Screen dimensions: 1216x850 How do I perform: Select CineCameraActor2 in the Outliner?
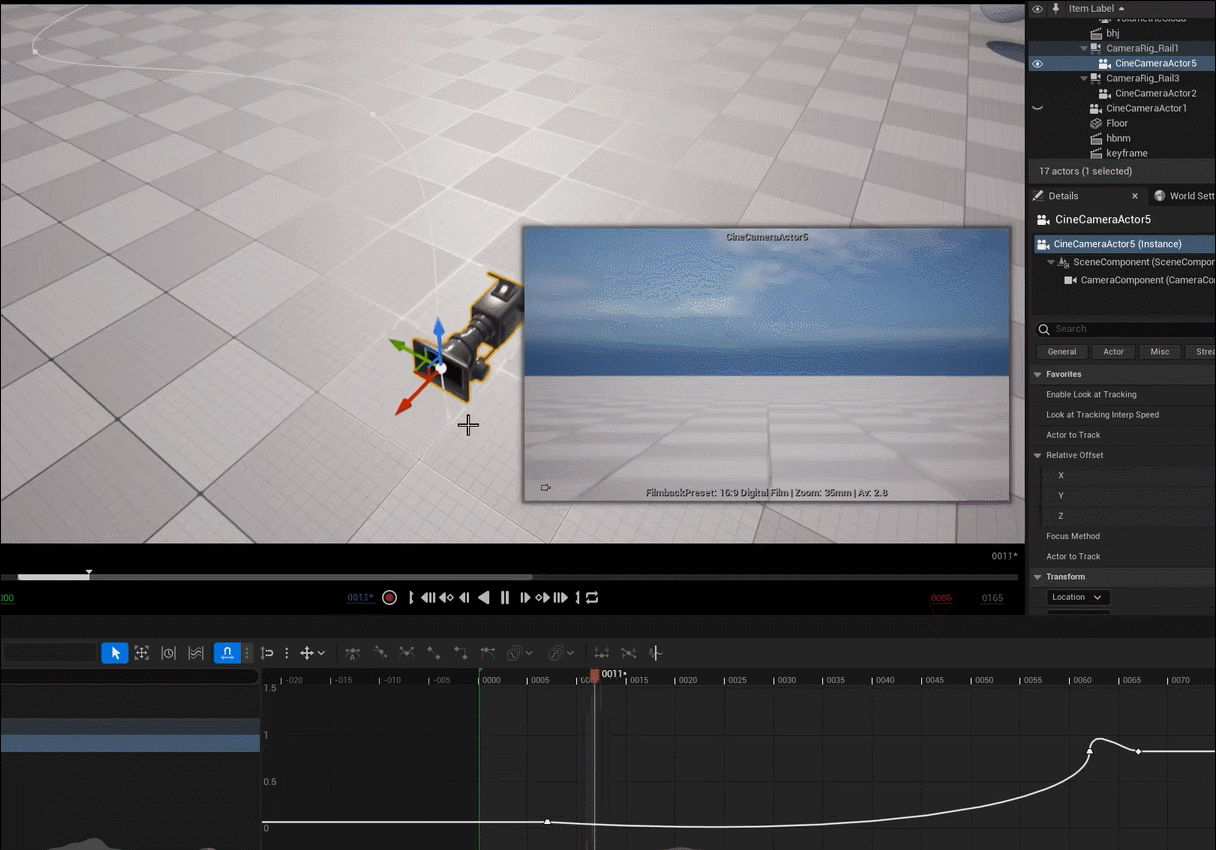(1155, 93)
